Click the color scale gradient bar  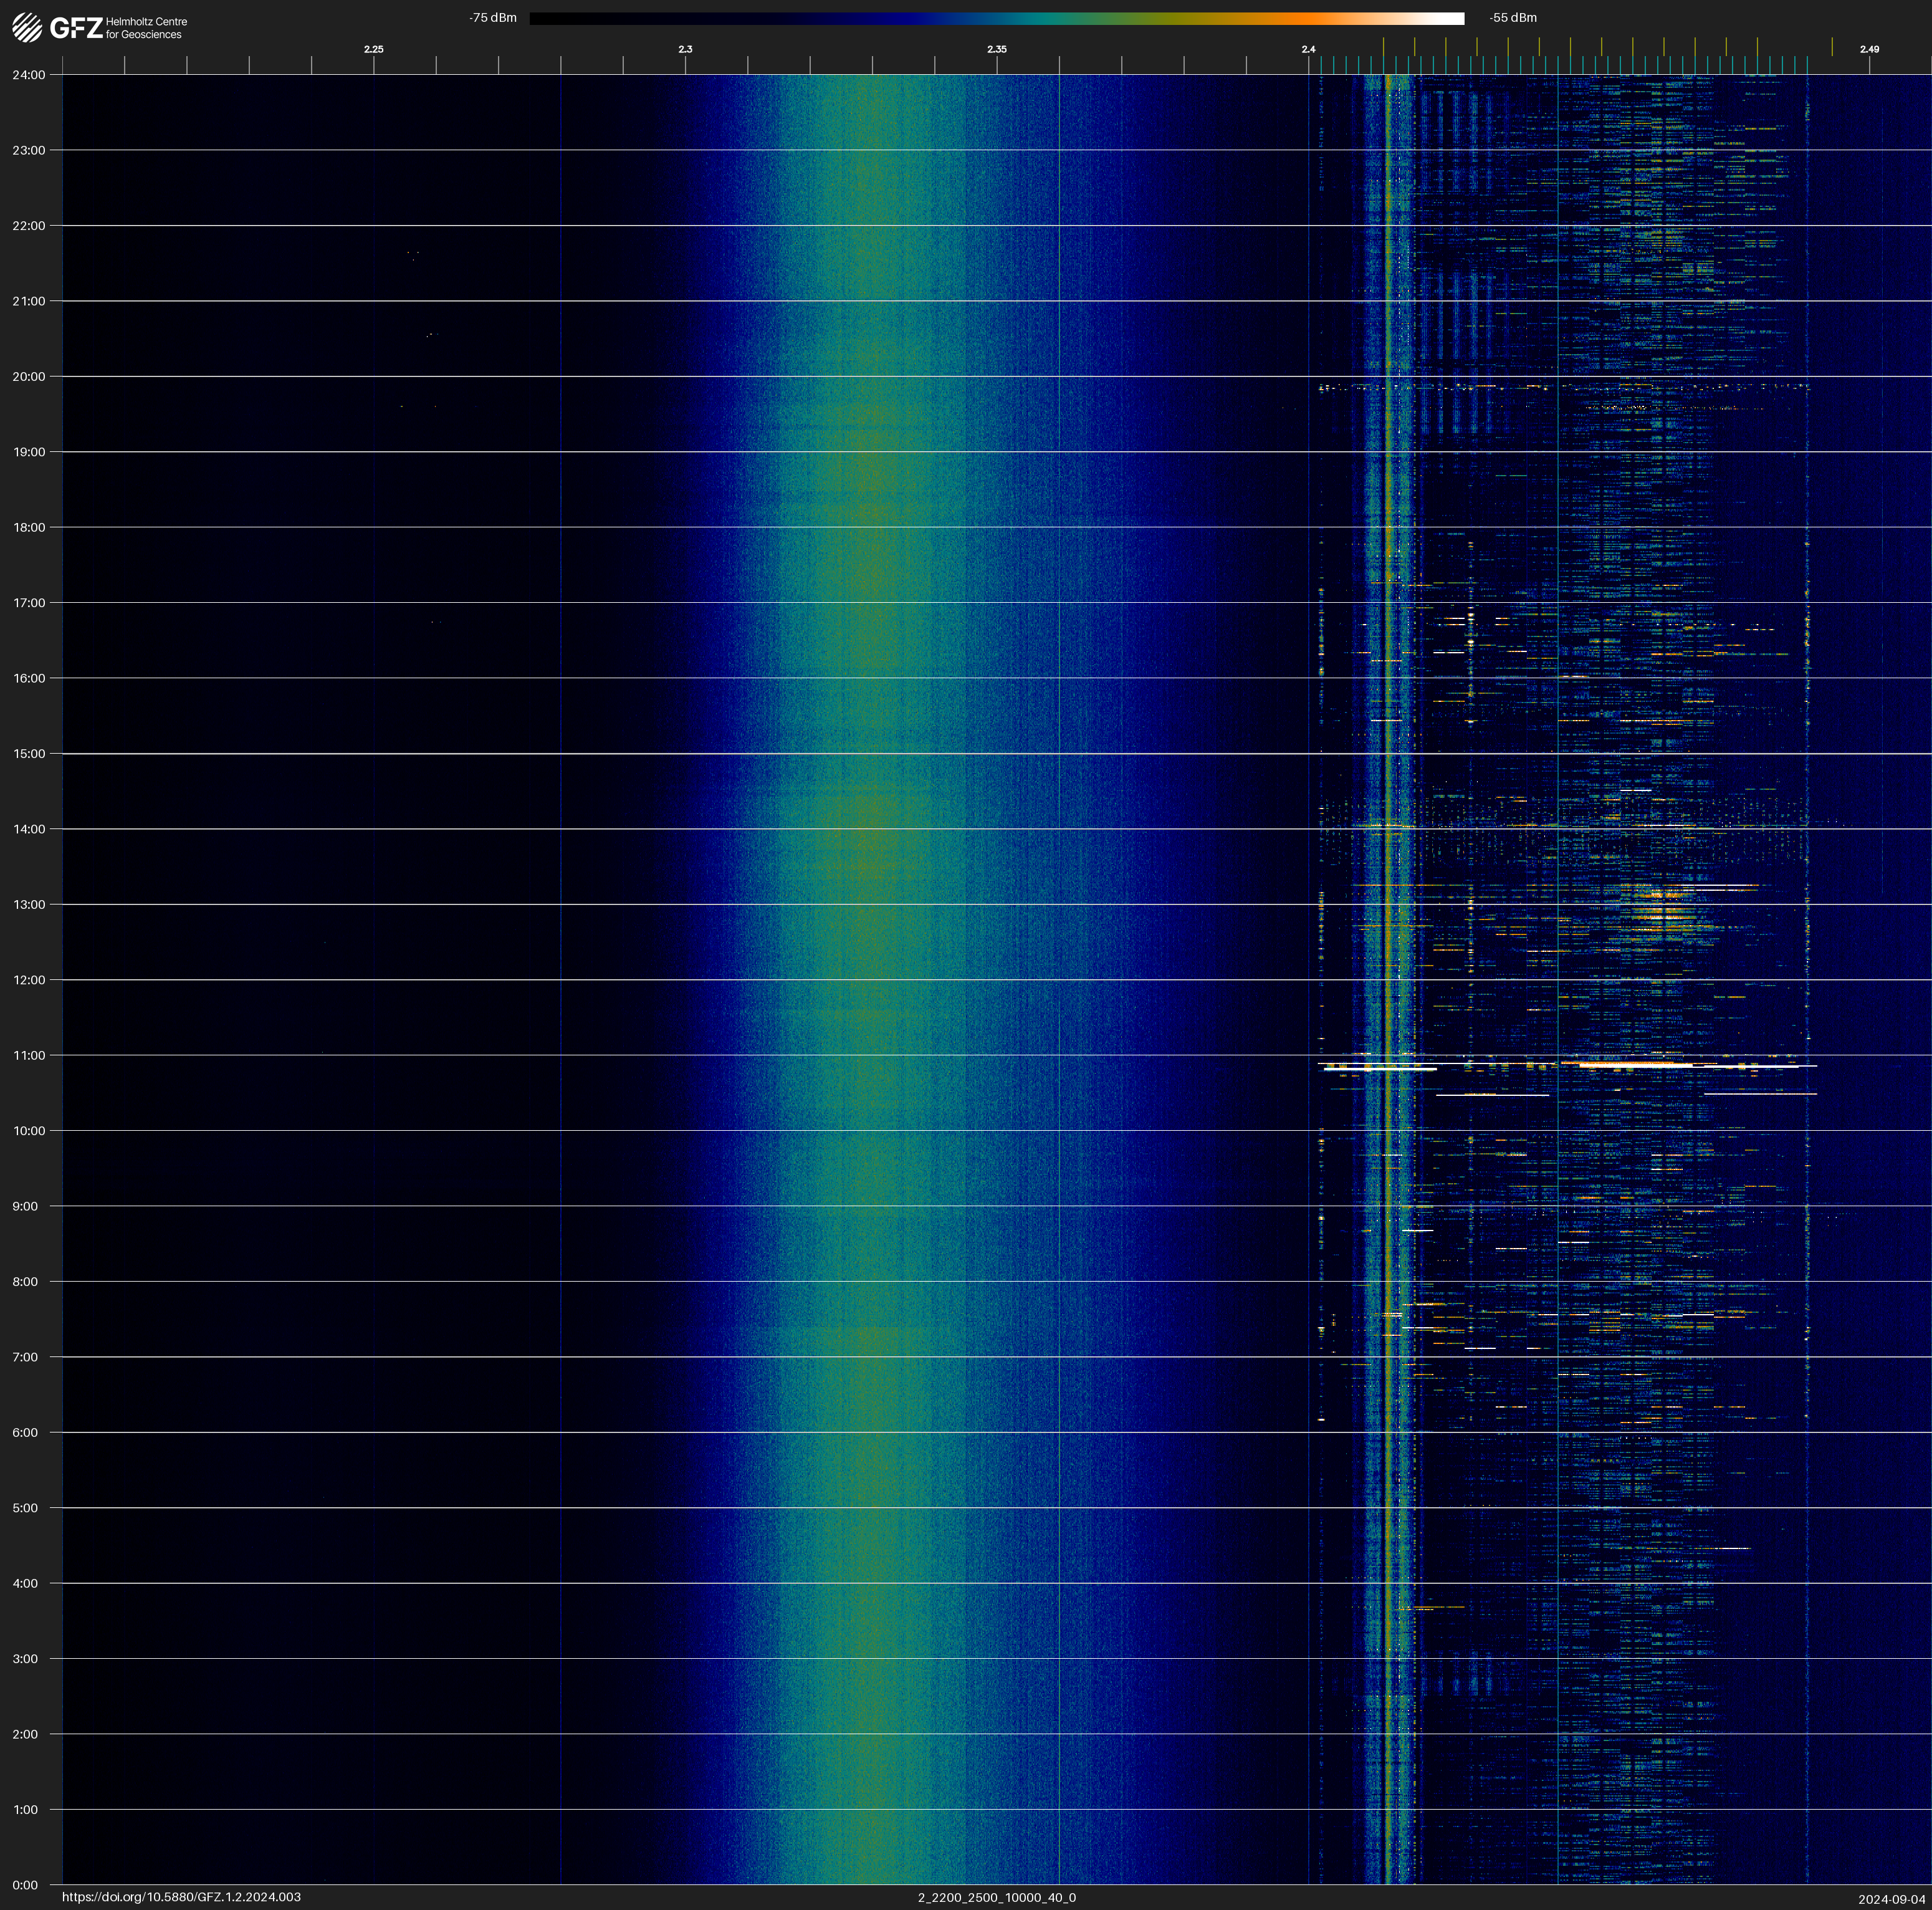(x=996, y=18)
